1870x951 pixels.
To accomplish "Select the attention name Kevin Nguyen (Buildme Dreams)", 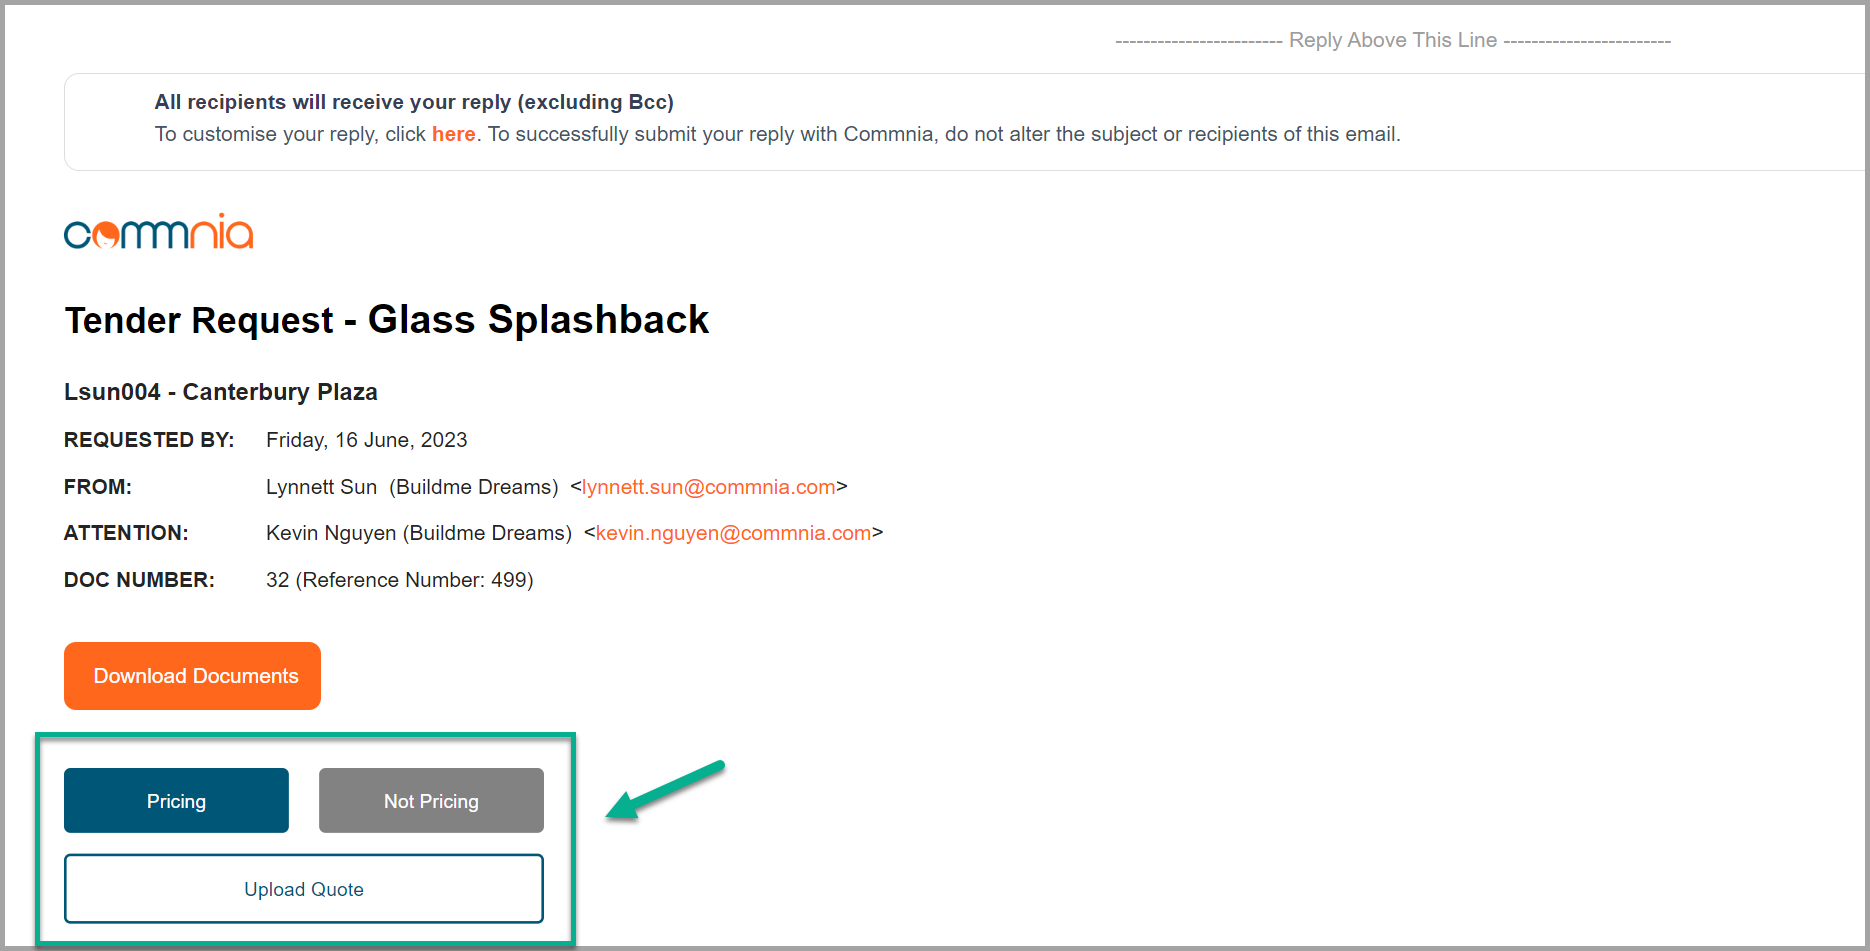I will 419,533.
